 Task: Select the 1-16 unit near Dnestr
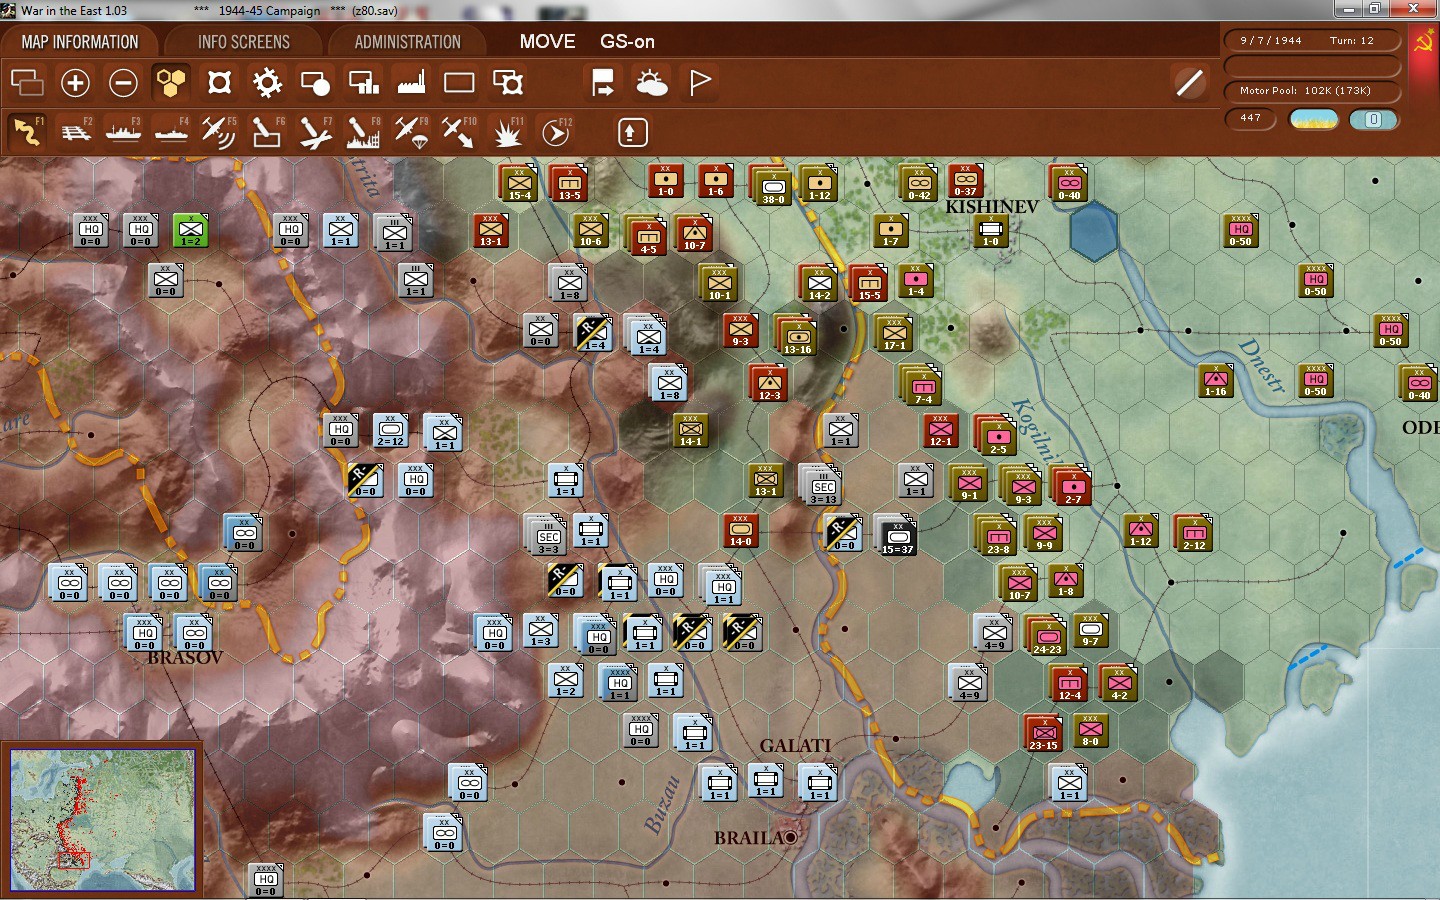point(1215,381)
